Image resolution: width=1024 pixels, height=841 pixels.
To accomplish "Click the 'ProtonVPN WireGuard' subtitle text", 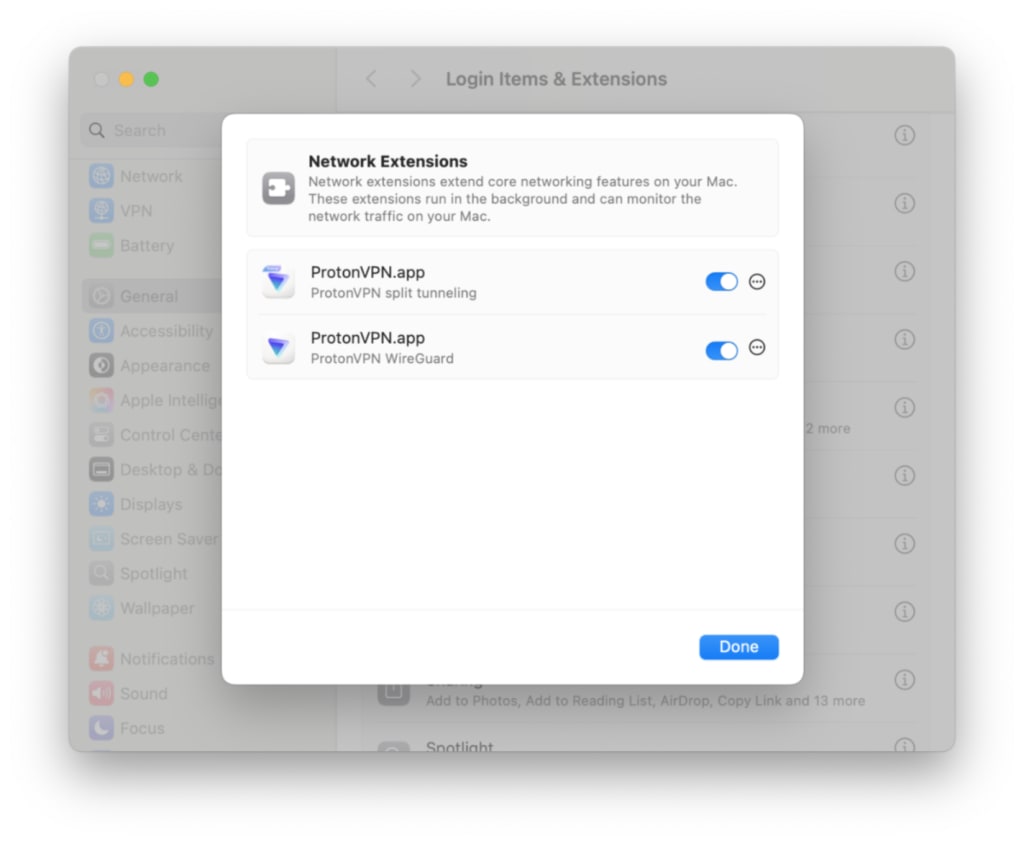I will coord(382,358).
